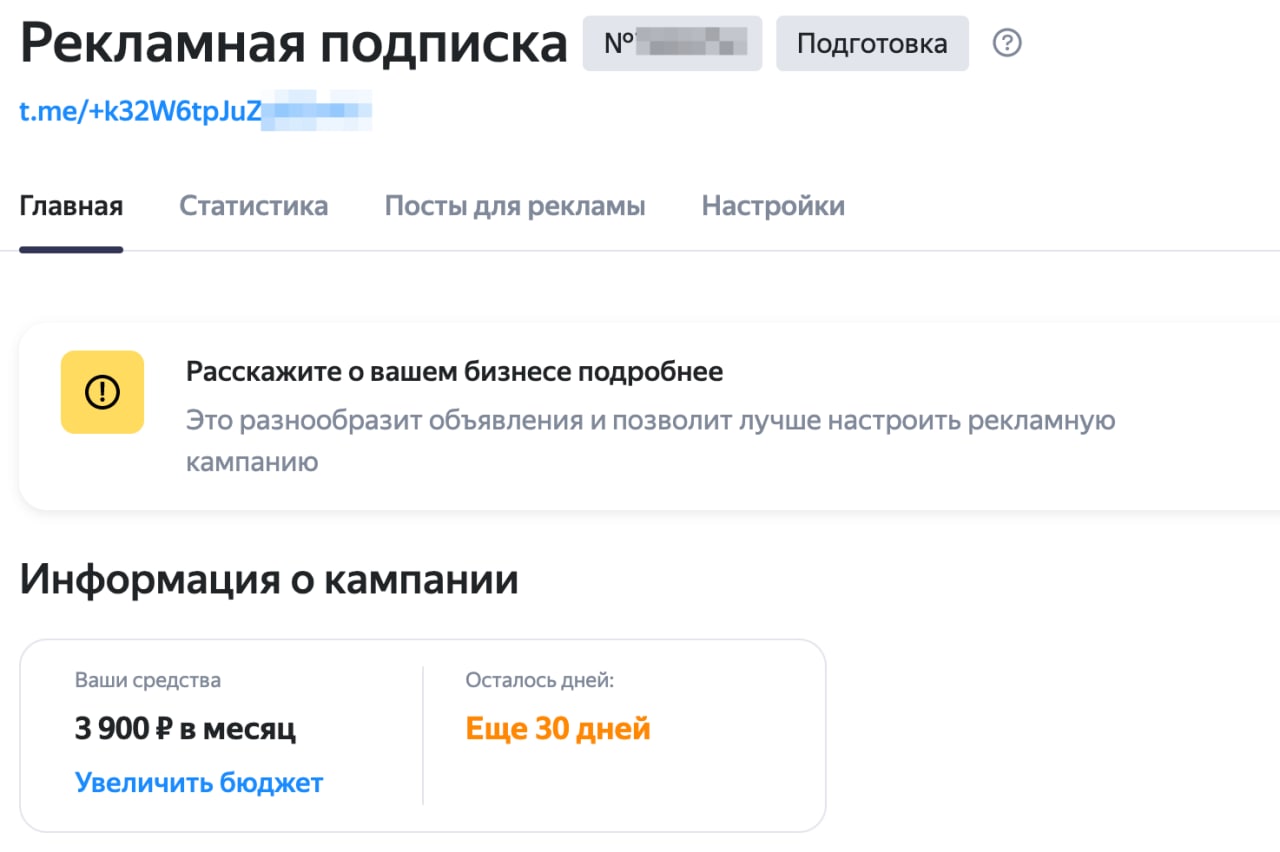Click the Увеличить бюджет link

(x=199, y=782)
